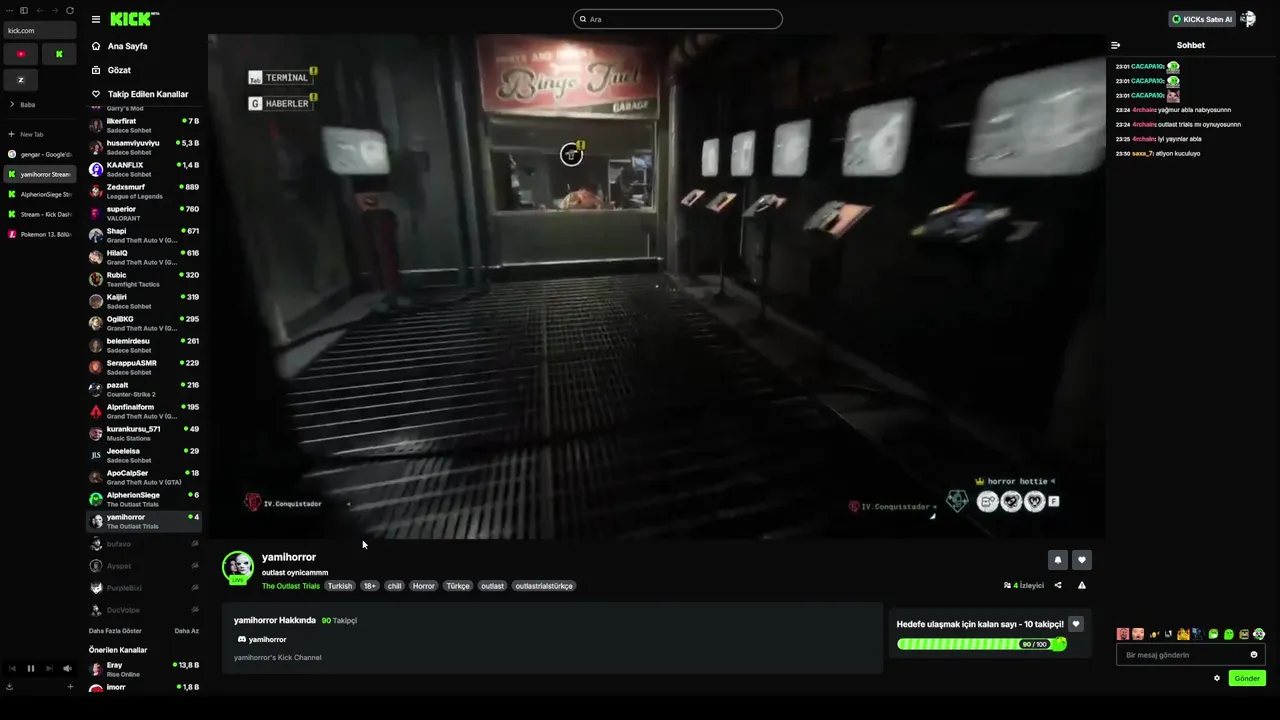The width and height of the screenshot is (1280, 720).
Task: Click the follower goal progress bar
Action: tap(981, 644)
